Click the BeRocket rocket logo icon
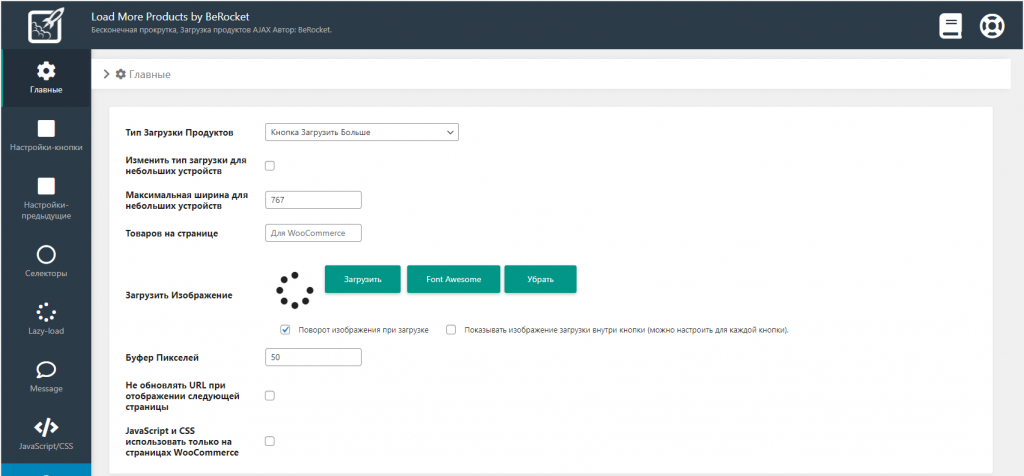The image size is (1024, 476). point(45,25)
